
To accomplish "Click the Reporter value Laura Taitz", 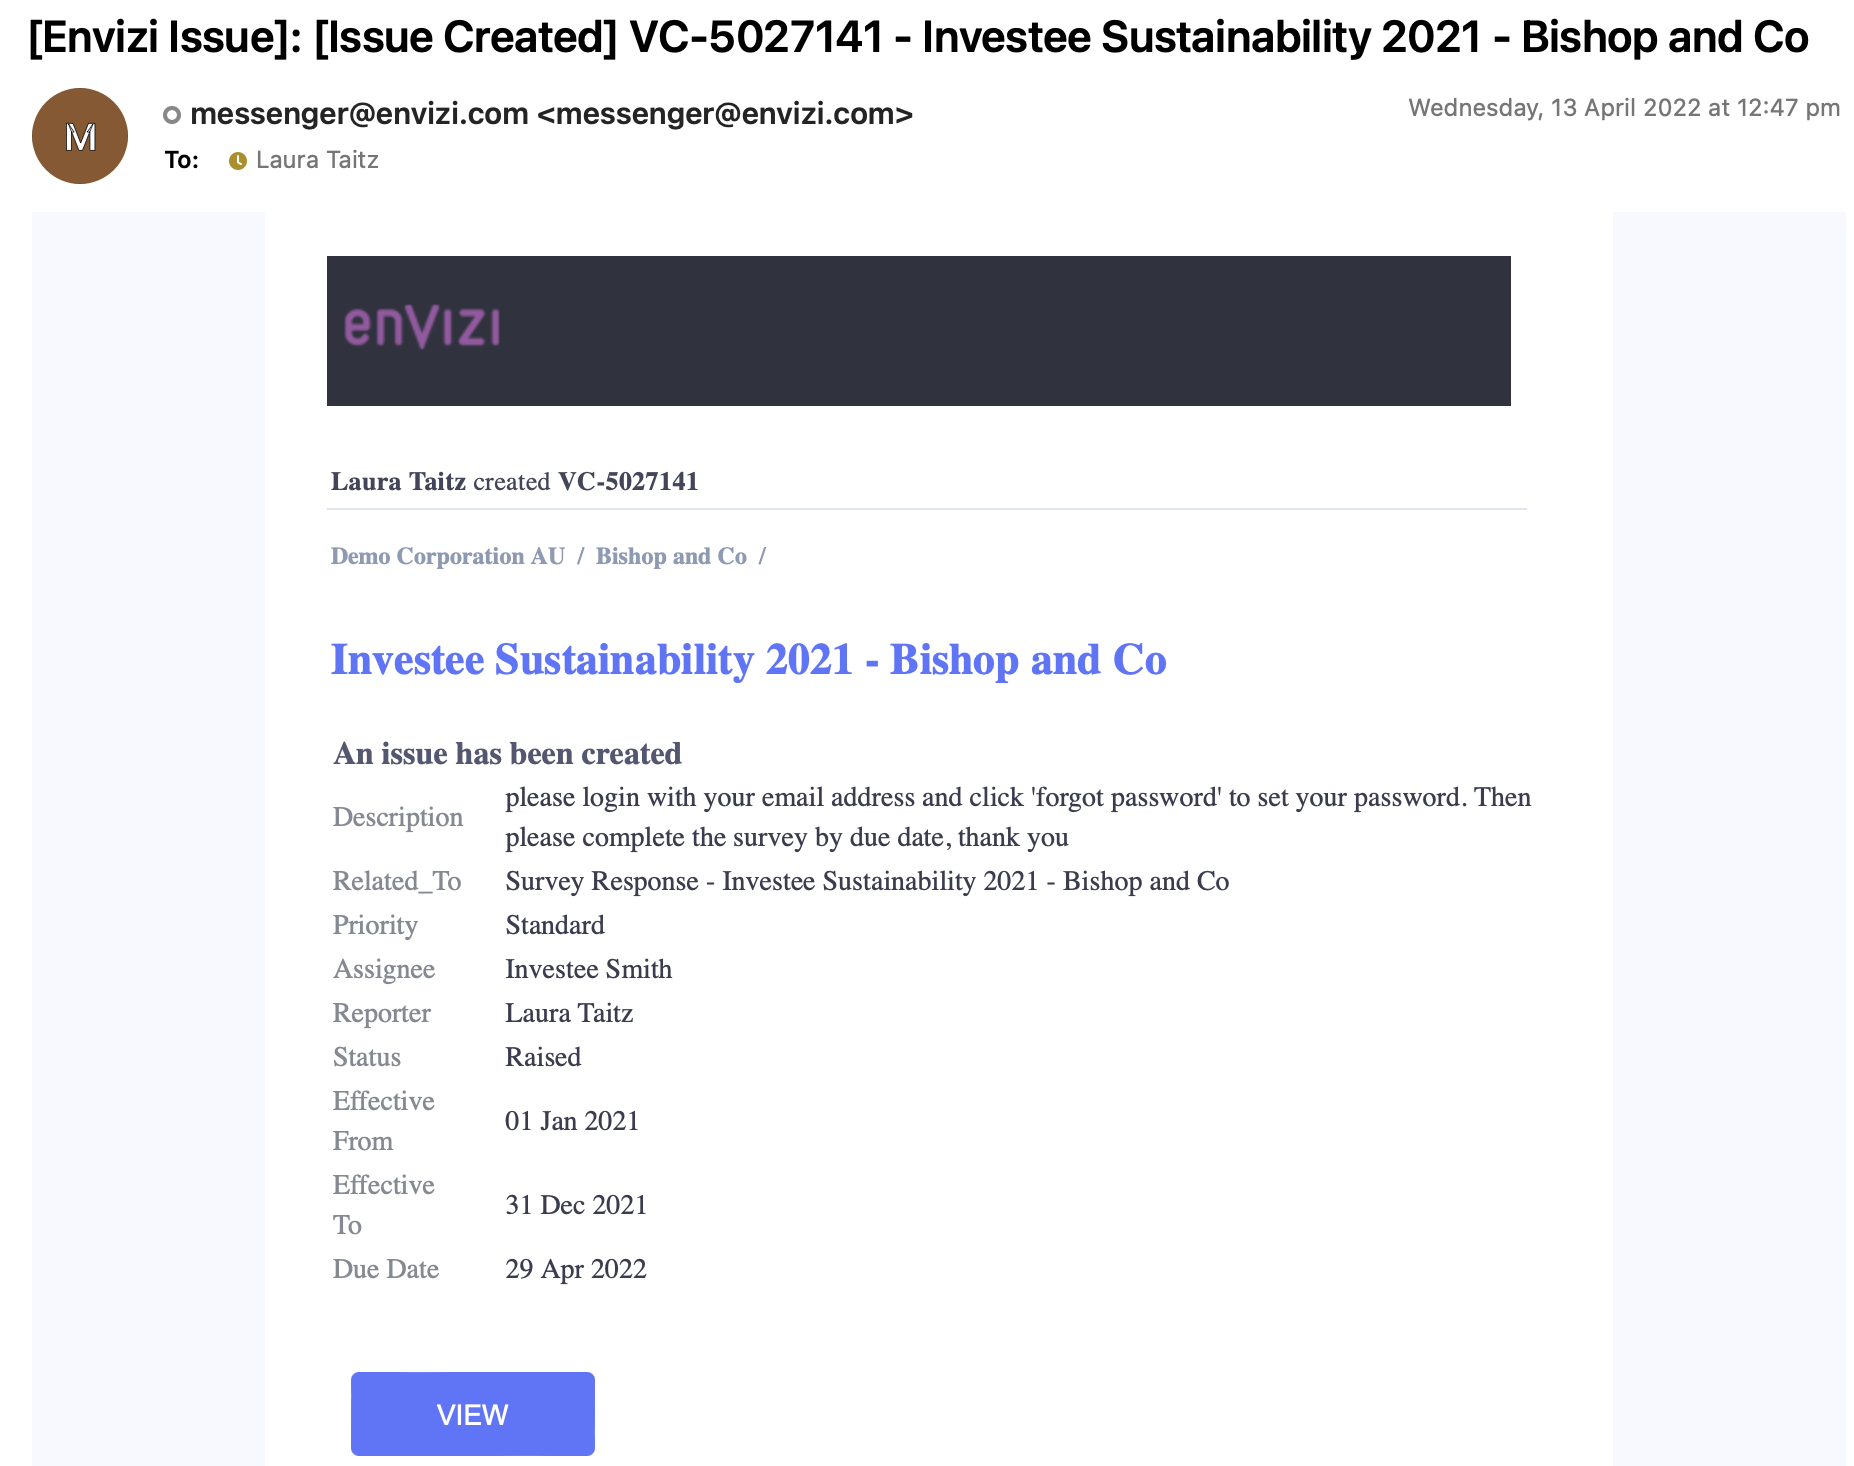I will [569, 1013].
